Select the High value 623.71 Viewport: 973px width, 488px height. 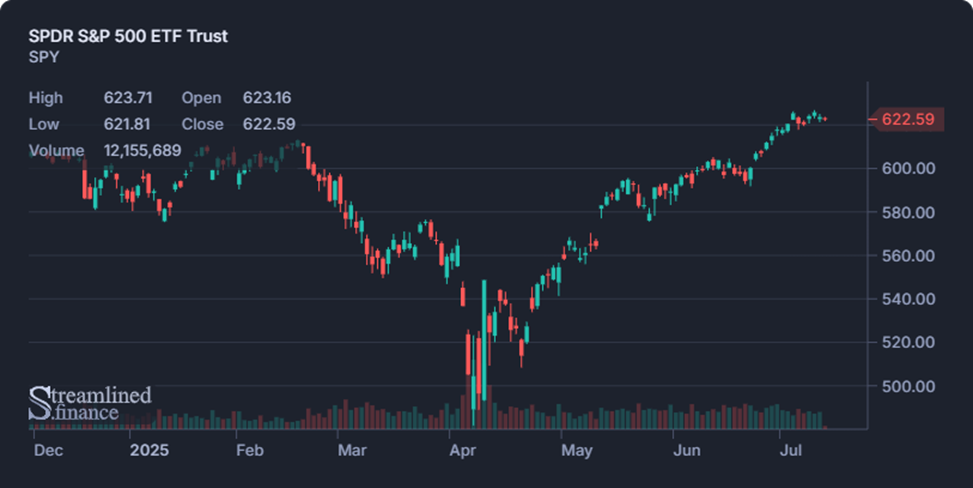[128, 98]
